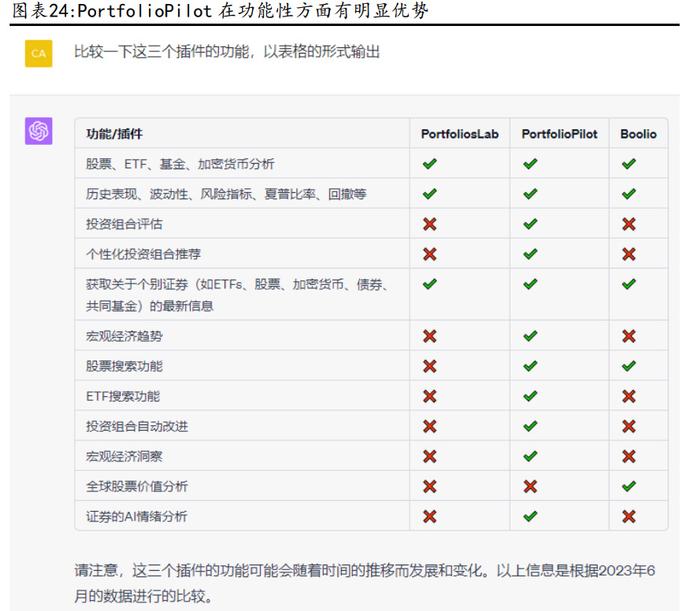
Task: Click PortfolioPilot checkmark for 宏观经济趋势
Action: tap(530, 336)
